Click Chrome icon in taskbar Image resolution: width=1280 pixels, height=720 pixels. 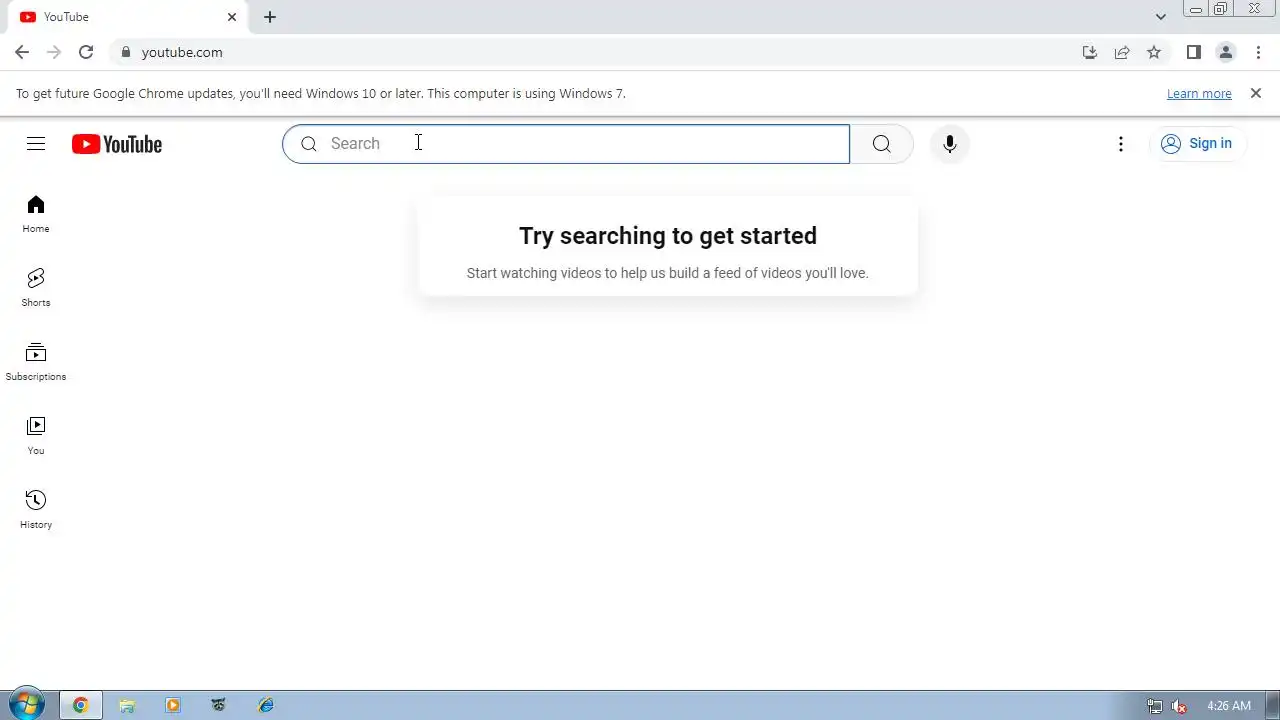[81, 705]
